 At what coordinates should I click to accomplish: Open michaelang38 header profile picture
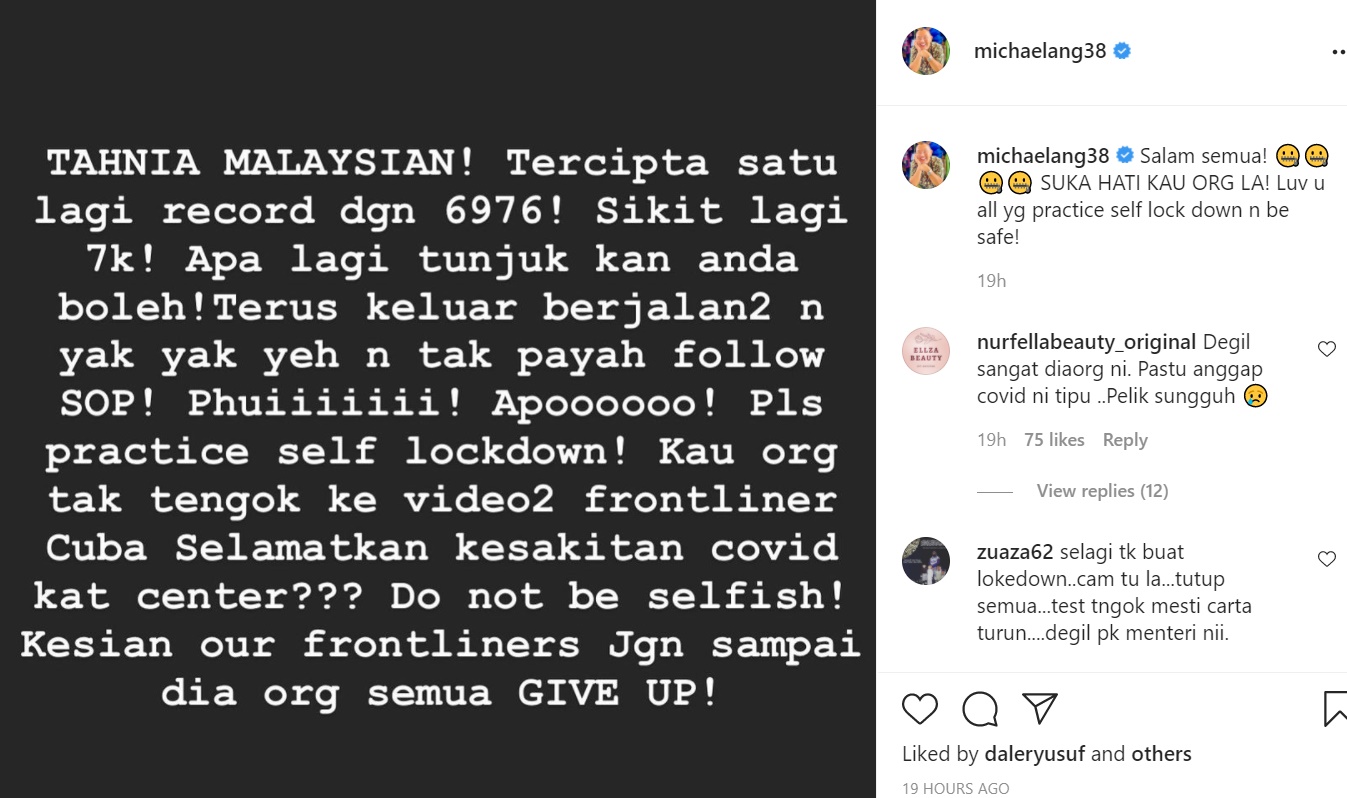tap(926, 51)
